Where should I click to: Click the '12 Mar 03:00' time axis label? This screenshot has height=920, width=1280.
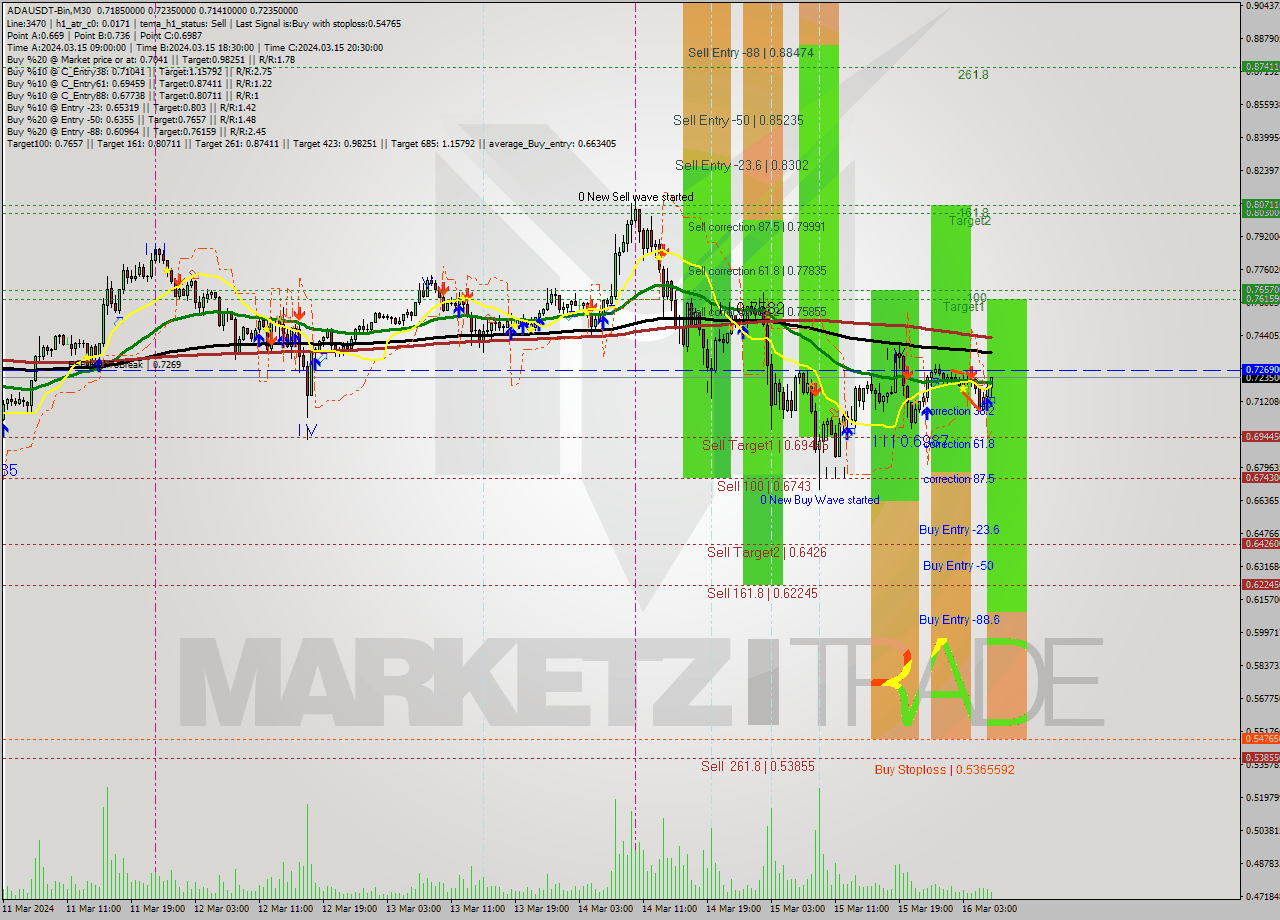[221, 909]
